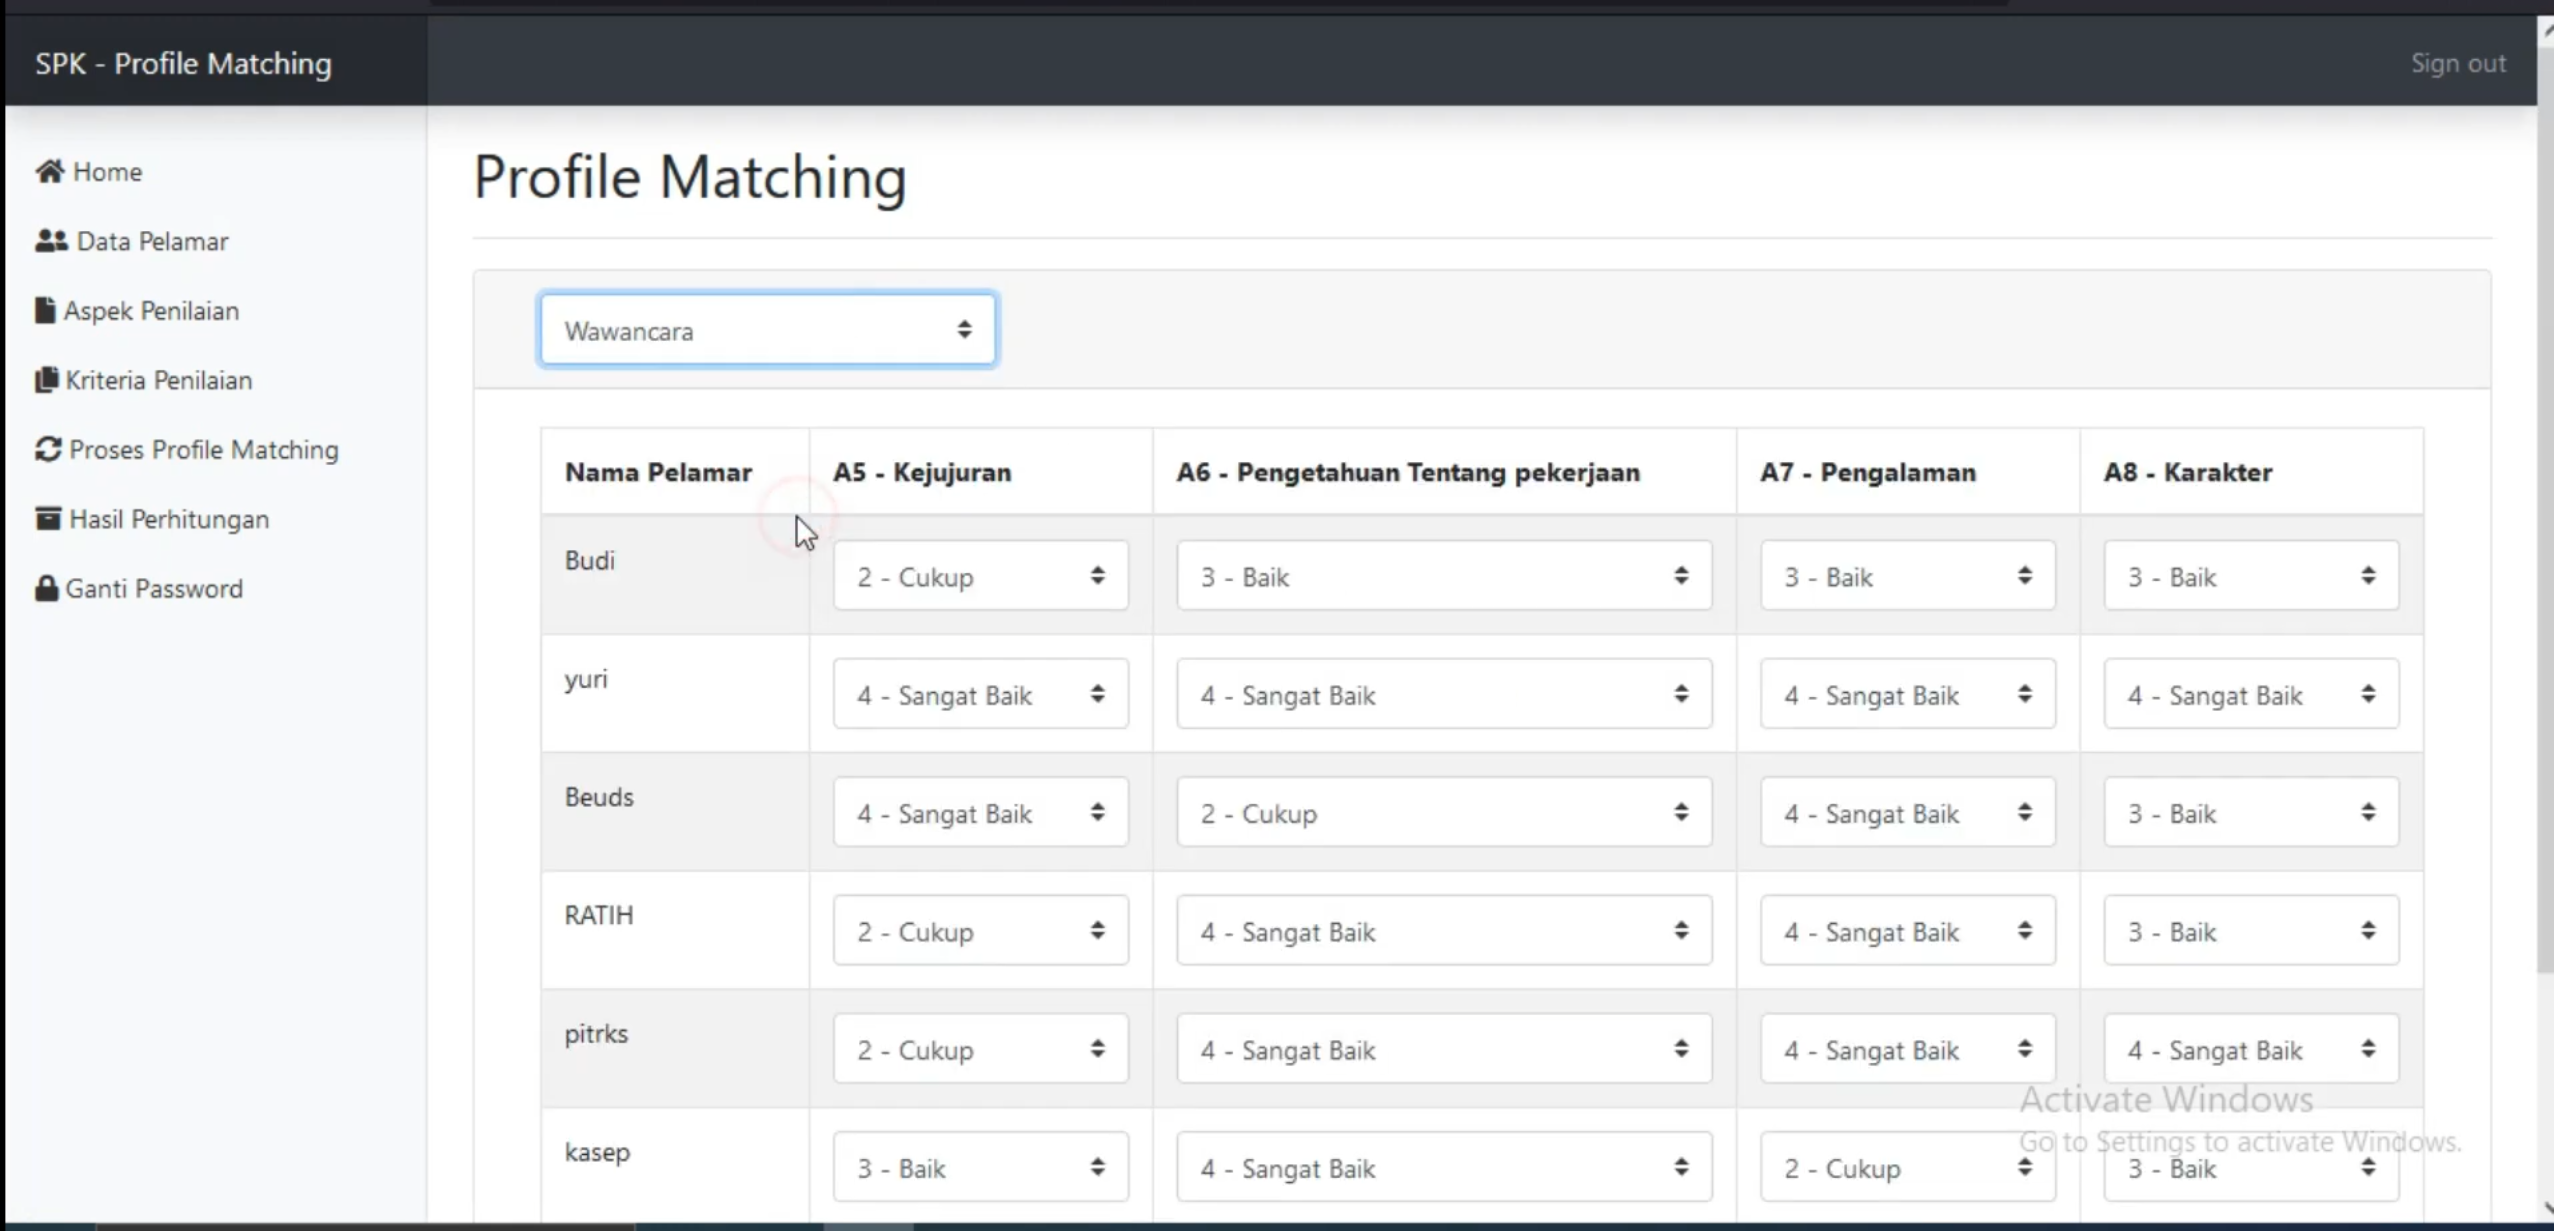Click the SPK - Profile Matching brand link
This screenshot has height=1231, width=2554.
(183, 63)
